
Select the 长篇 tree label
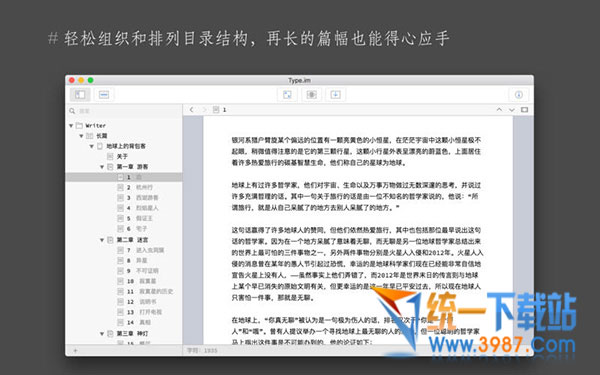[102, 136]
